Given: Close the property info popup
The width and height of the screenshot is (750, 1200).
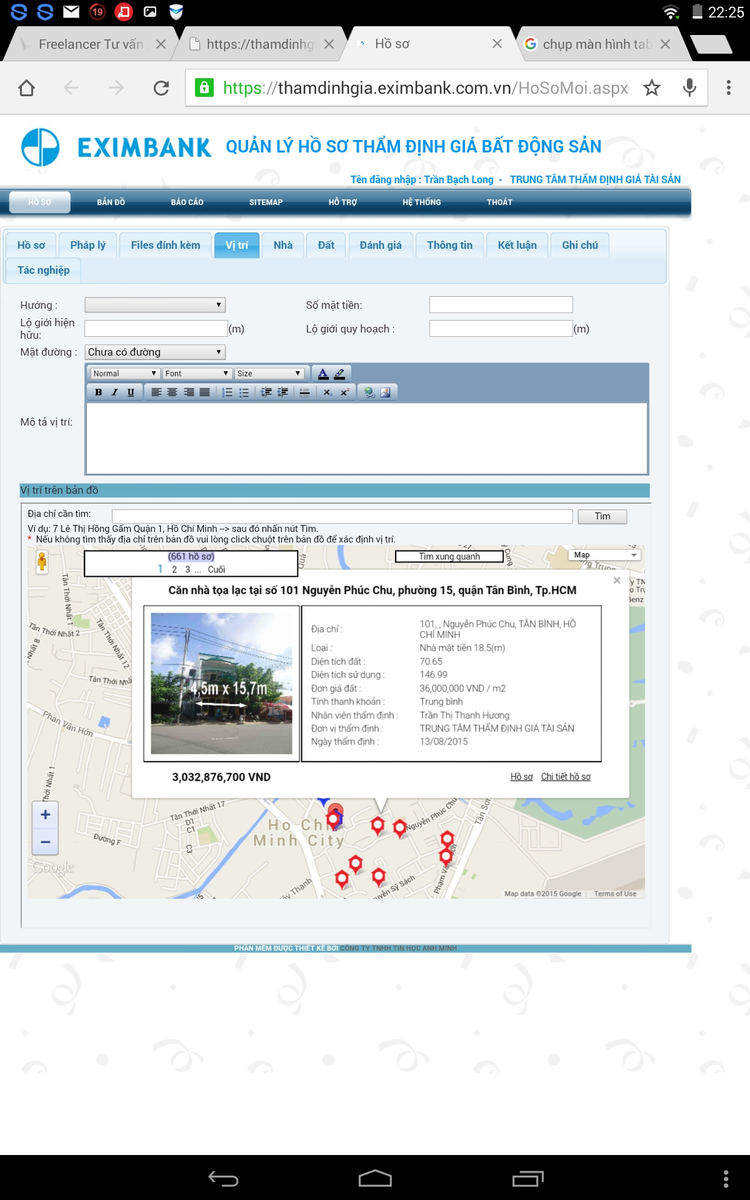Looking at the screenshot, I should click(x=617, y=580).
